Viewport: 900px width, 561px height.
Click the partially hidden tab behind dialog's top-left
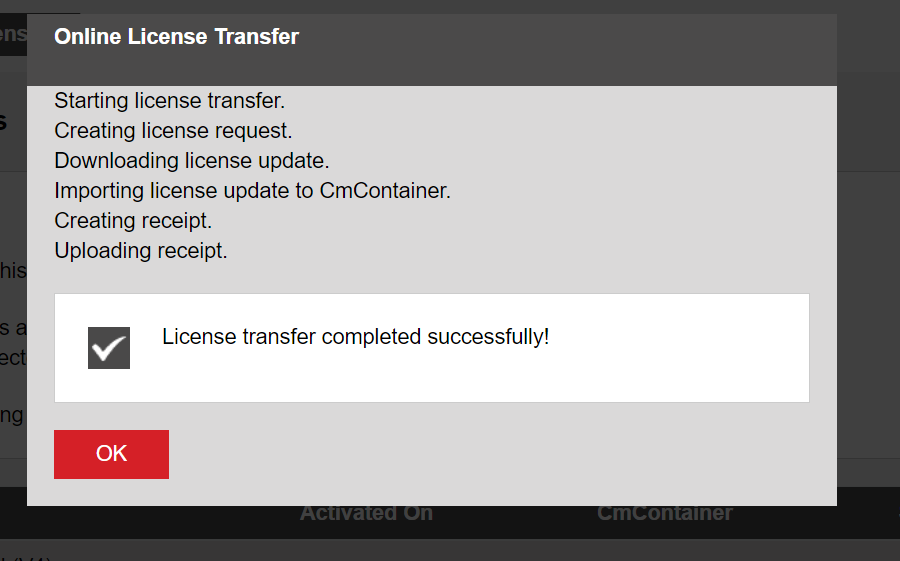[x=13, y=35]
